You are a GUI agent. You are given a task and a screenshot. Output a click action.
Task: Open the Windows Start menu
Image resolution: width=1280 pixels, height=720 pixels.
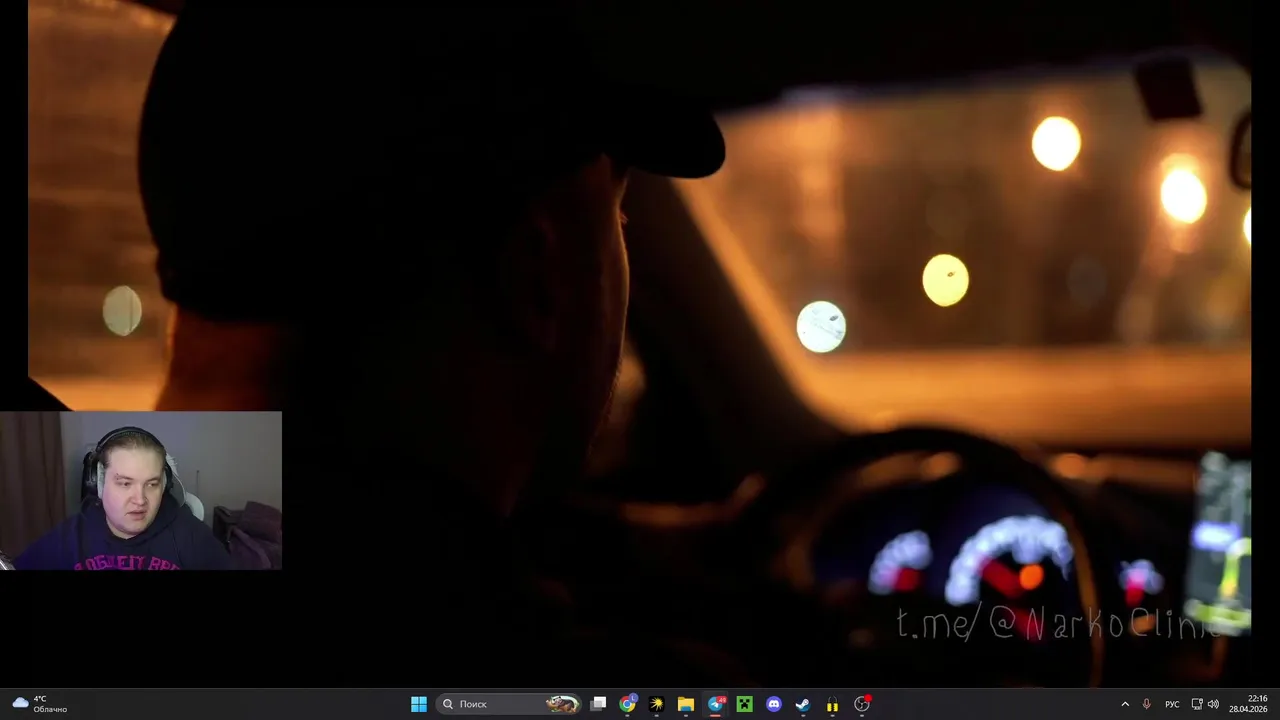coord(419,704)
